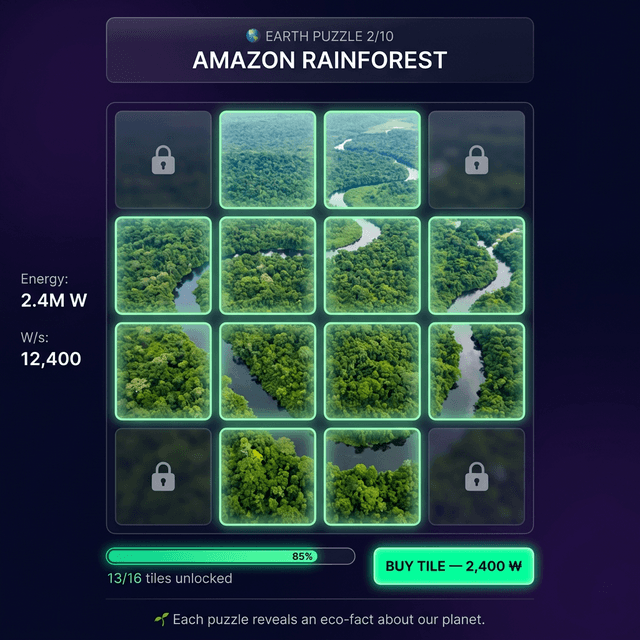Screen dimensions: 640x640
Task: Click the globe icon beside Earth Puzzle 2/10
Action: coord(253,36)
